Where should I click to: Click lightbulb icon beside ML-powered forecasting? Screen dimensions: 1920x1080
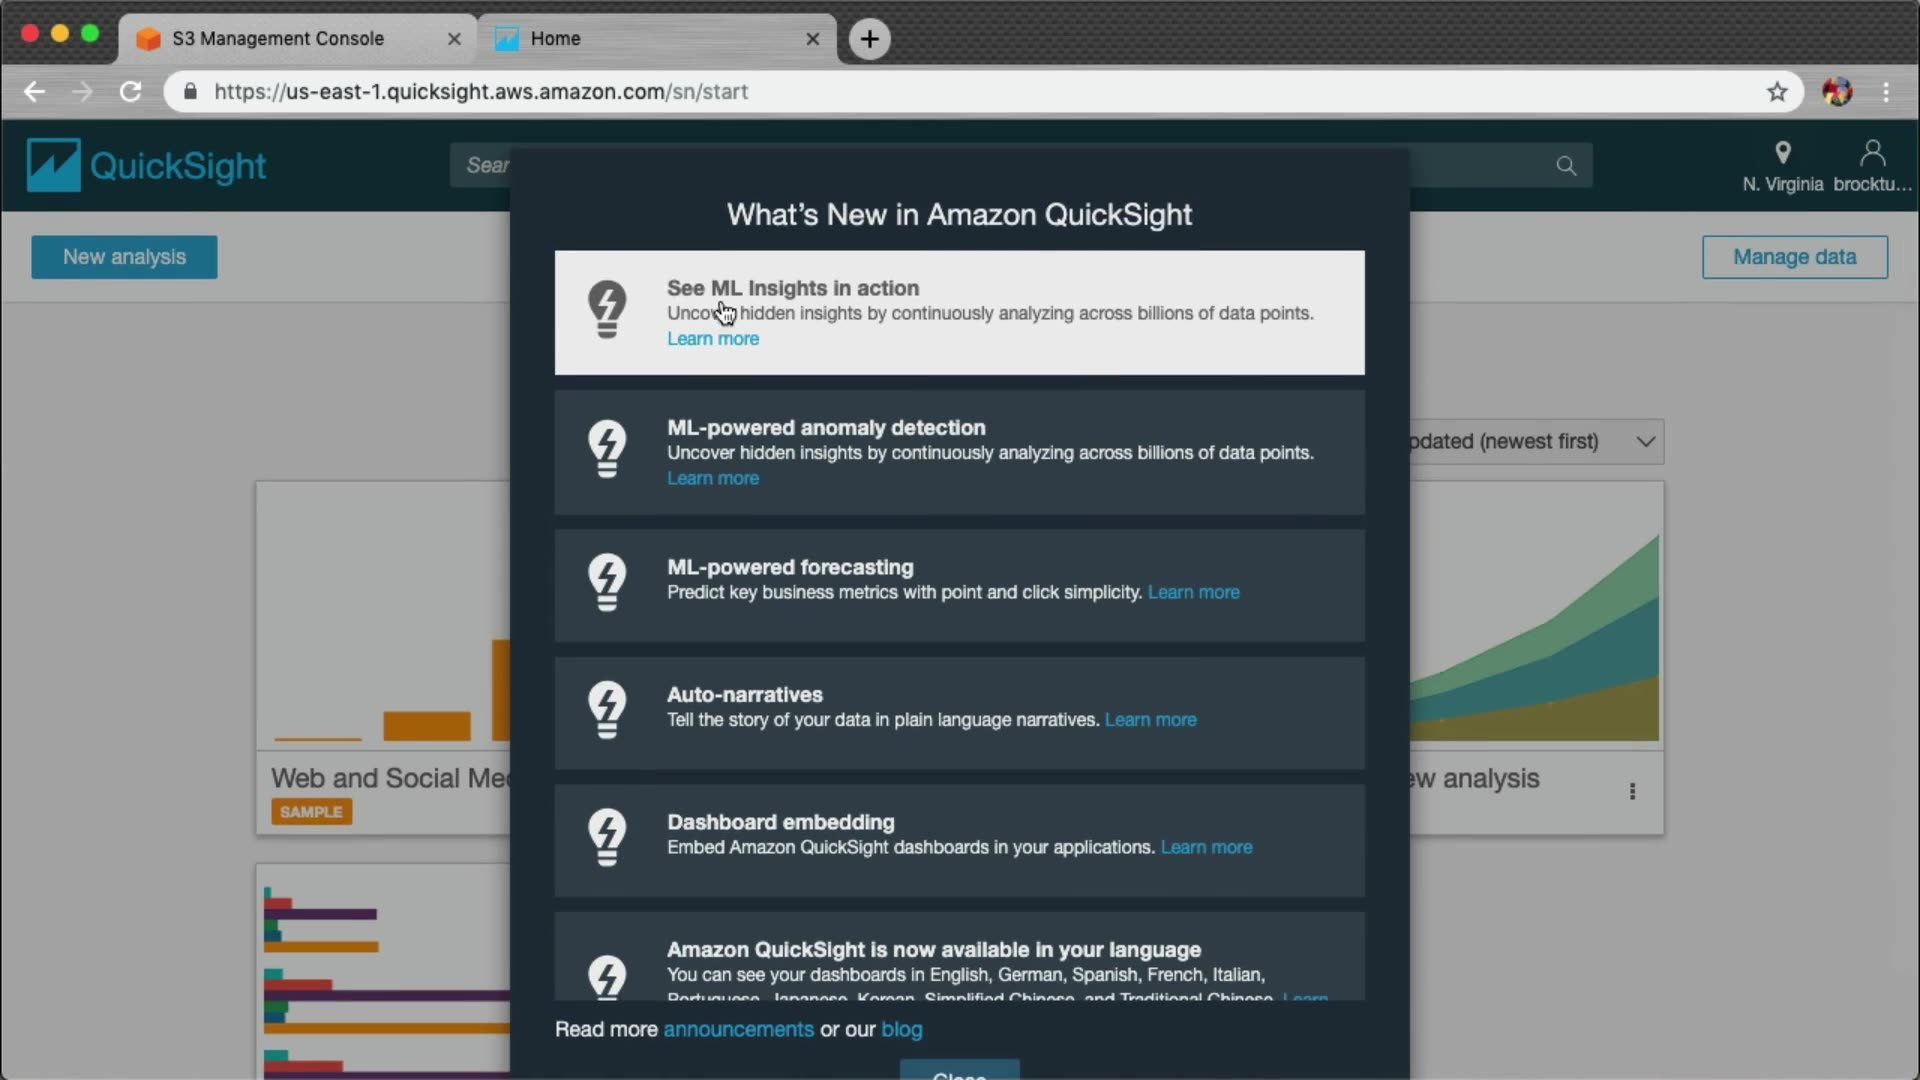coord(607,582)
